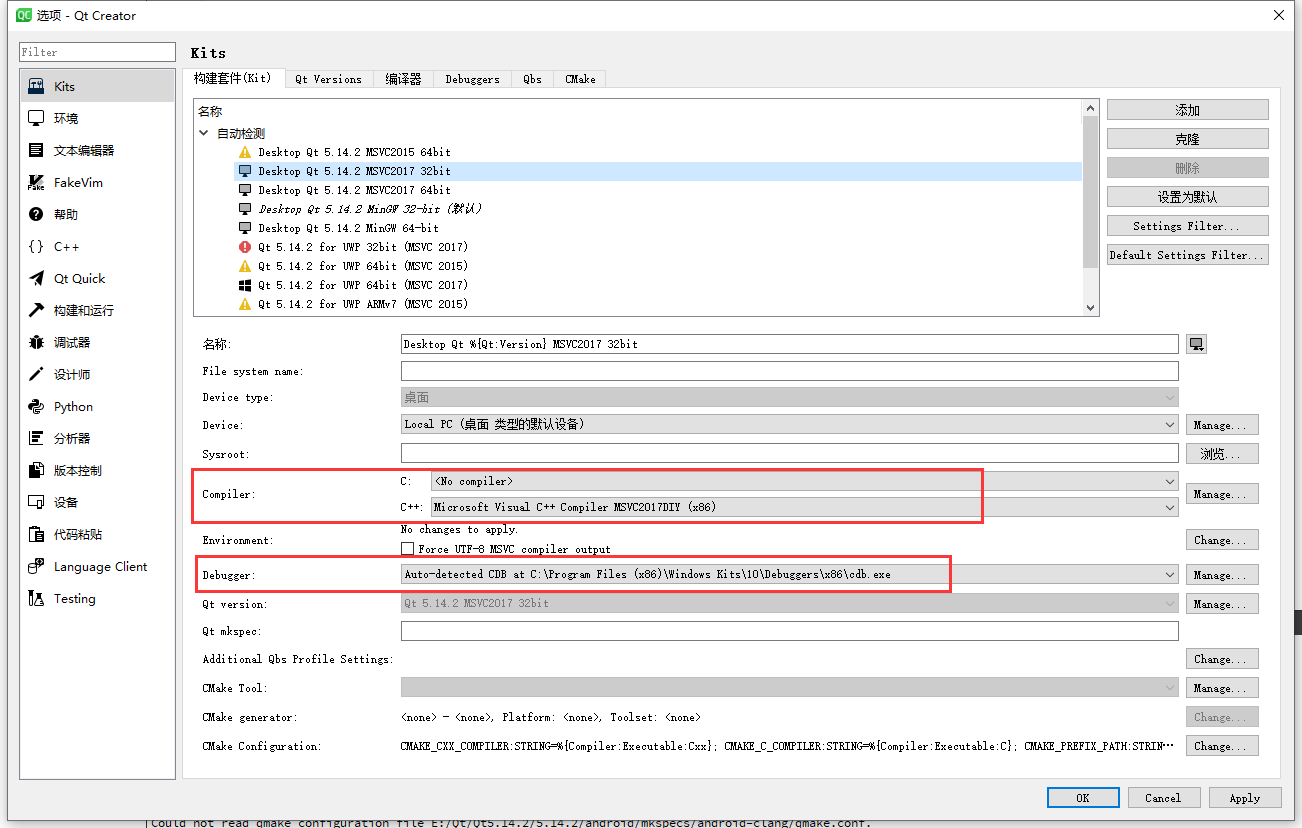1302x828 pixels.
Task: Open Settings Filter...
Action: click(x=1187, y=226)
